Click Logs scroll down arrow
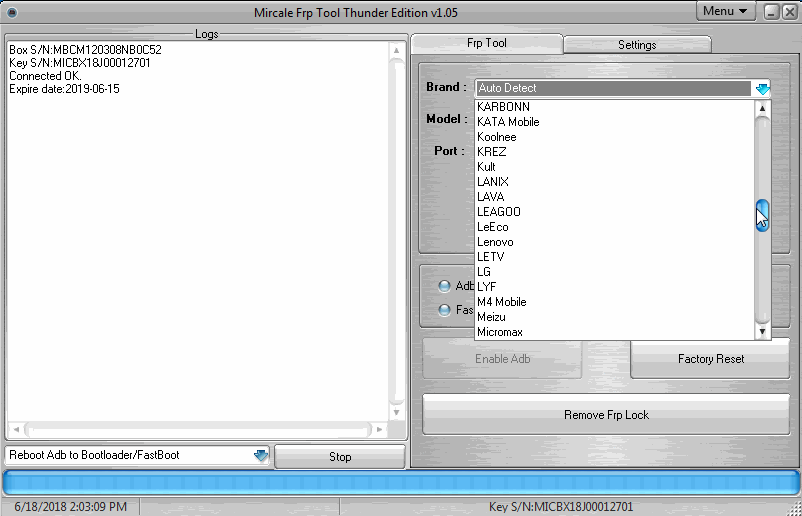Image resolution: width=802 pixels, height=516 pixels. (x=396, y=412)
